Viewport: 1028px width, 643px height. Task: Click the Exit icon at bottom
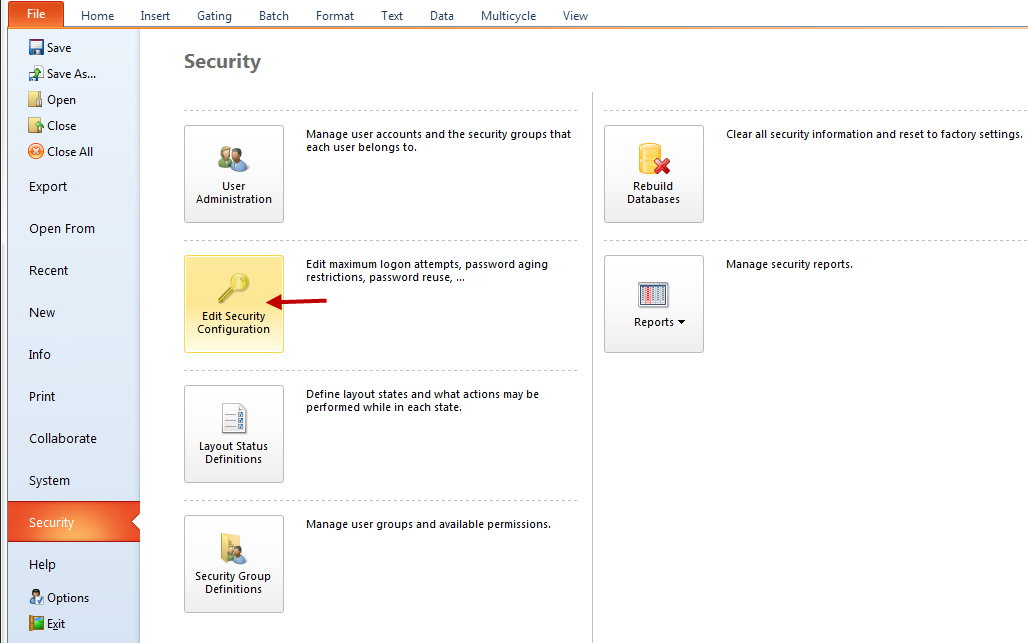tap(37, 624)
